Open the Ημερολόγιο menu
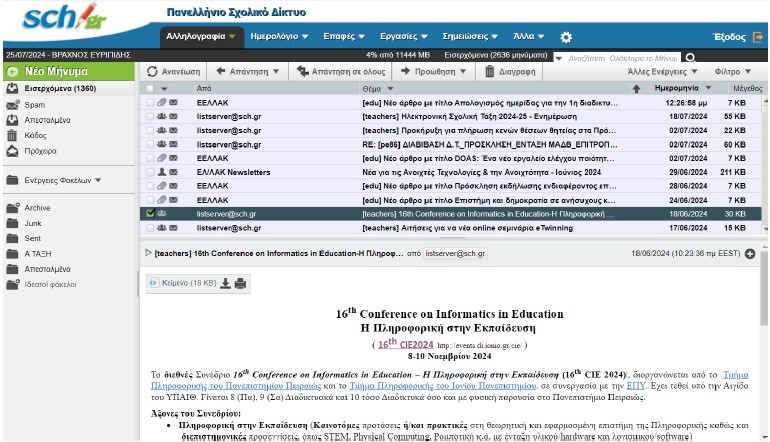 coord(279,36)
